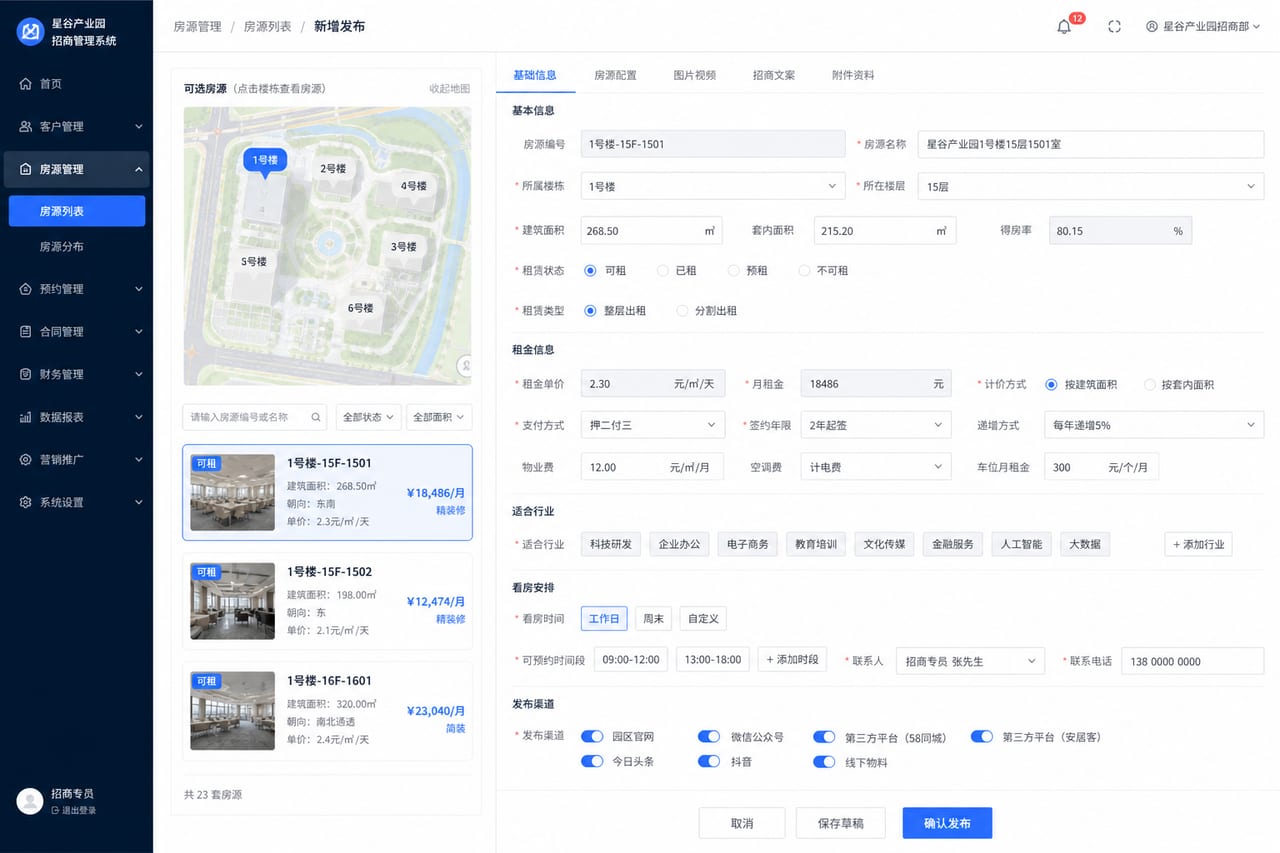Screen dimensions: 1280x853
Task: Click the 财务管理 wallet icon
Action: [x=26, y=374]
